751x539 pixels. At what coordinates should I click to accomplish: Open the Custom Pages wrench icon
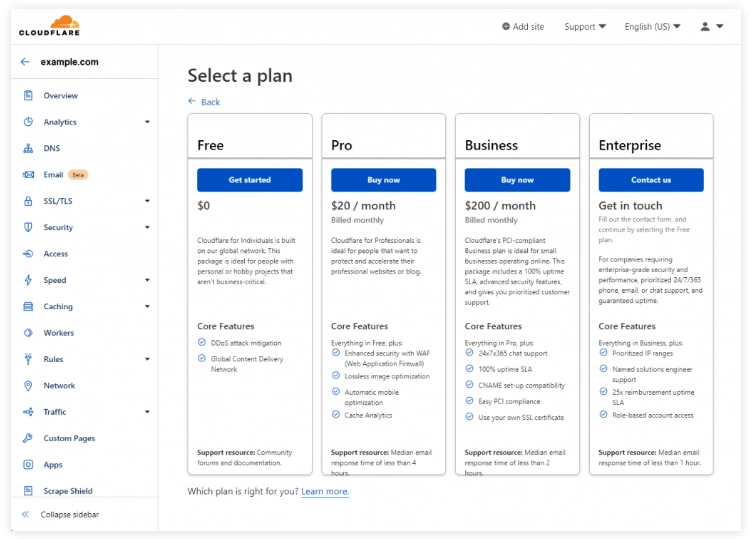click(x=28, y=438)
